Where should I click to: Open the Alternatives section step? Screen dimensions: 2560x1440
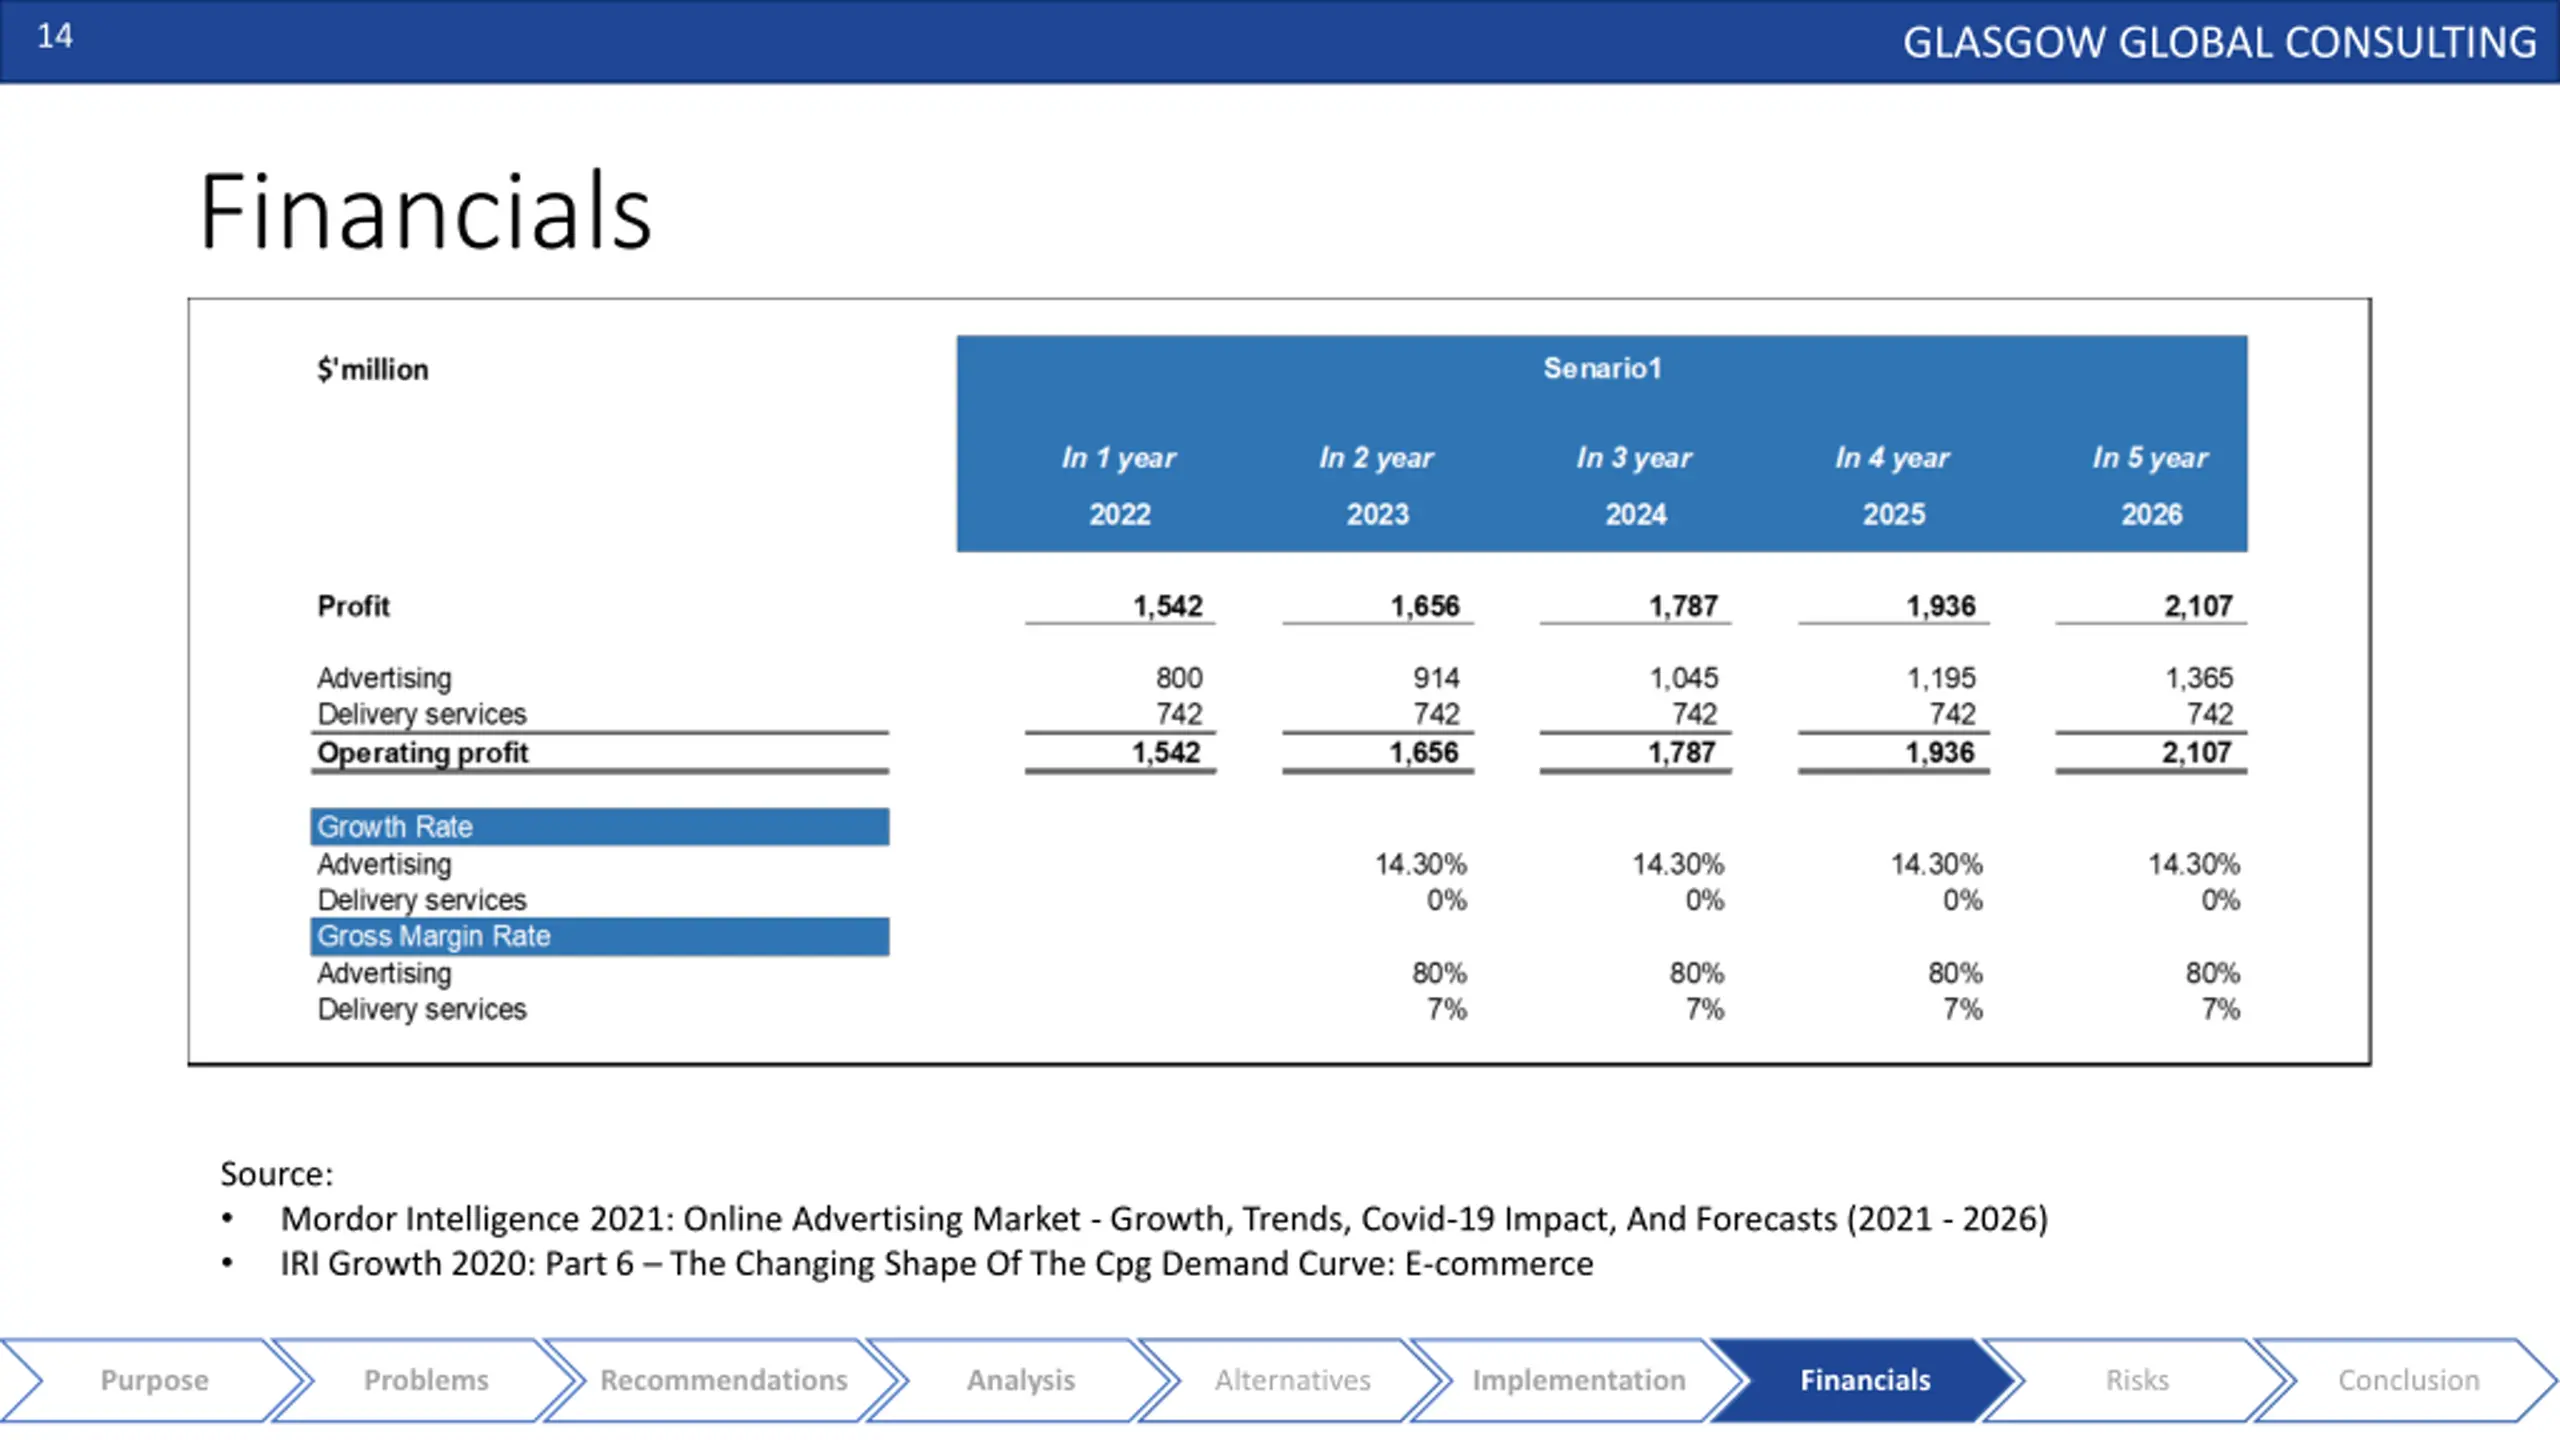pyautogui.click(x=1292, y=1380)
